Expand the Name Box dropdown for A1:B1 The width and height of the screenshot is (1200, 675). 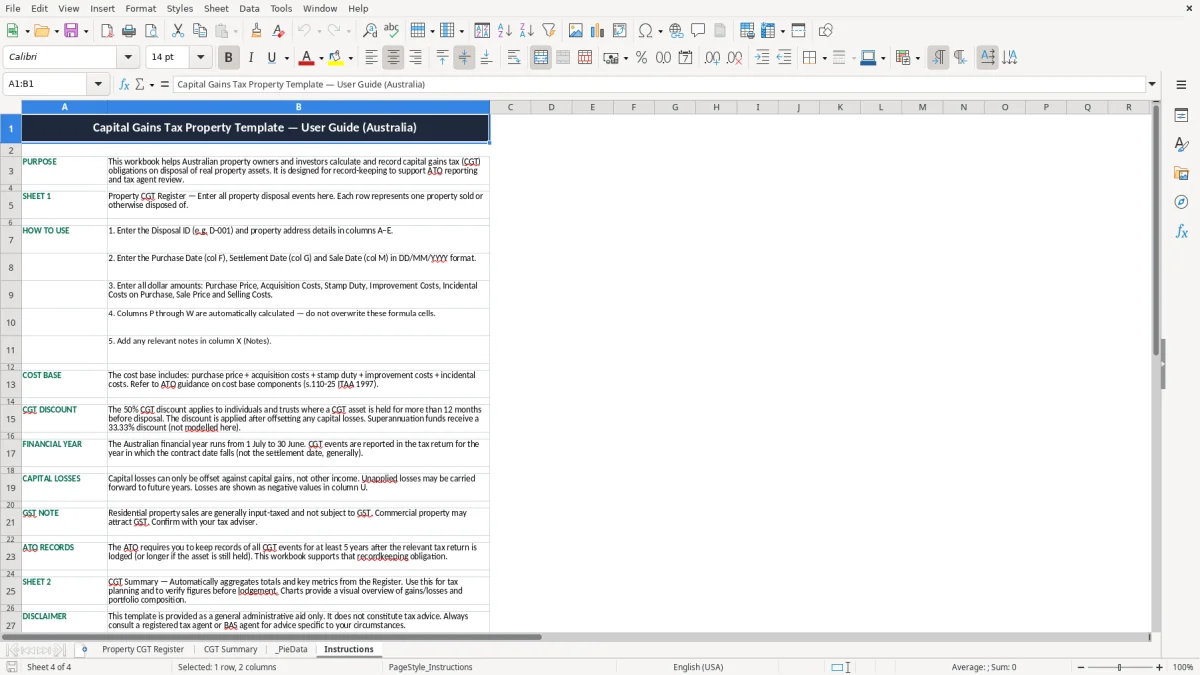click(98, 85)
